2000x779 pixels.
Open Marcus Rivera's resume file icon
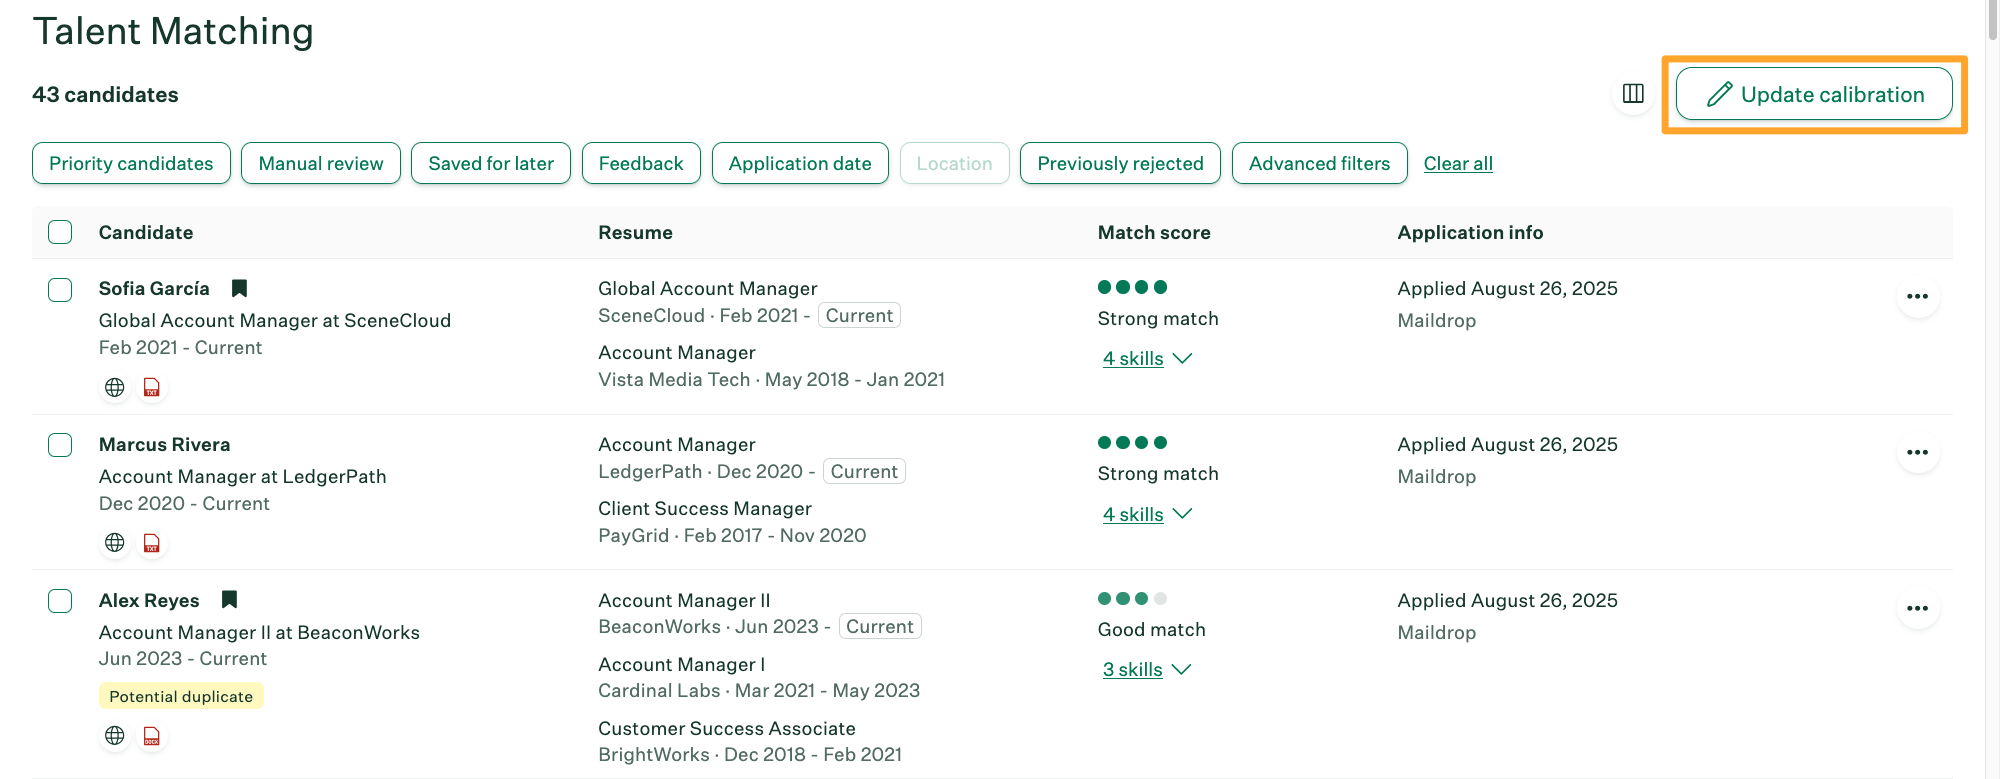click(152, 543)
